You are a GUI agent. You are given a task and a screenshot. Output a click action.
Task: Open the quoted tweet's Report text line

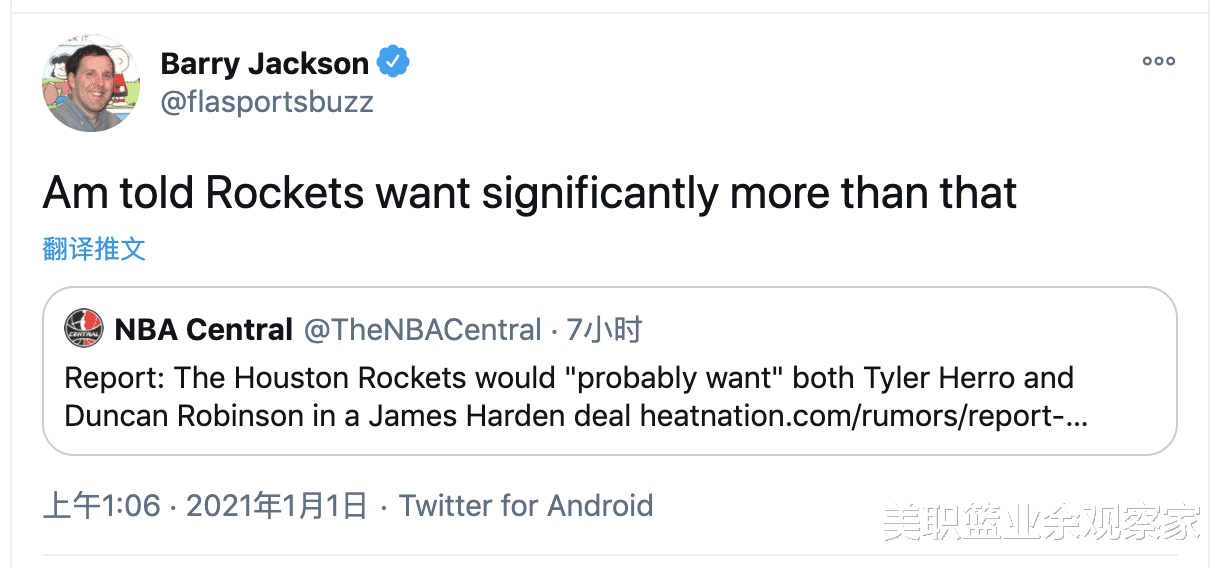(569, 379)
